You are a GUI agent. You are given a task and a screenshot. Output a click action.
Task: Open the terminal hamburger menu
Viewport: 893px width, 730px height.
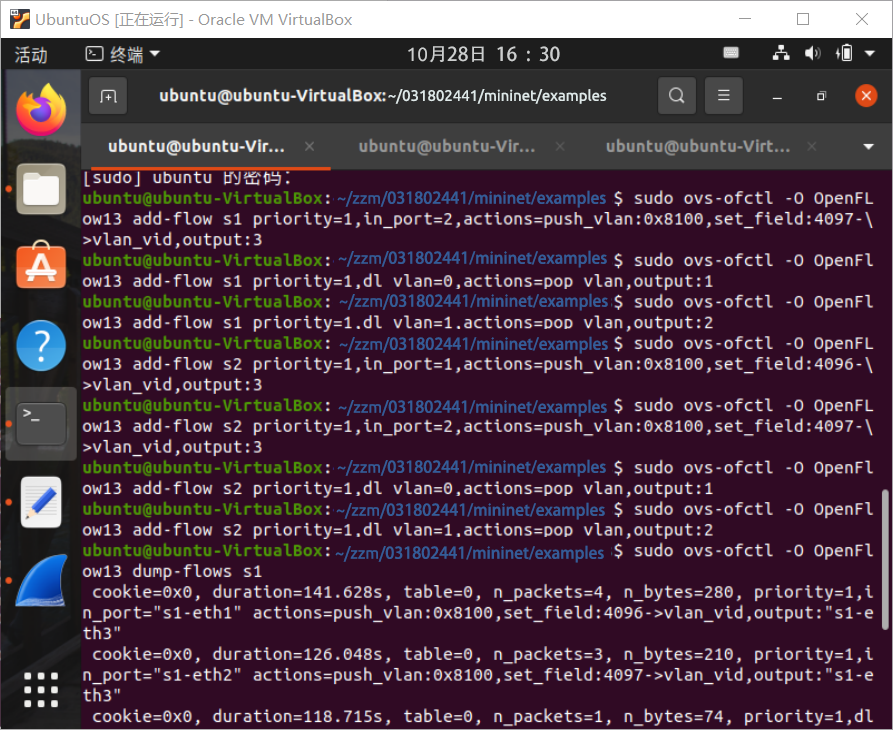[x=724, y=96]
